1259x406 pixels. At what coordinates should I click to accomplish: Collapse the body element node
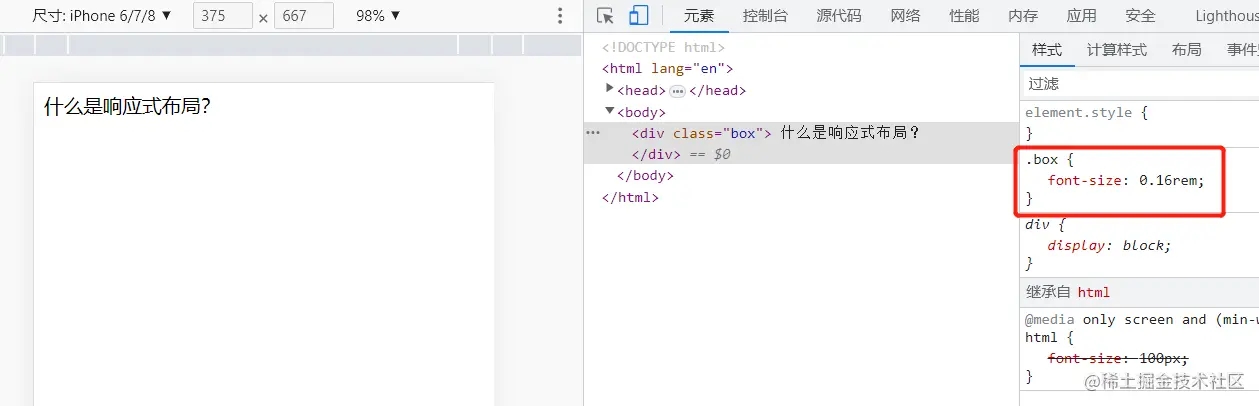(x=610, y=111)
